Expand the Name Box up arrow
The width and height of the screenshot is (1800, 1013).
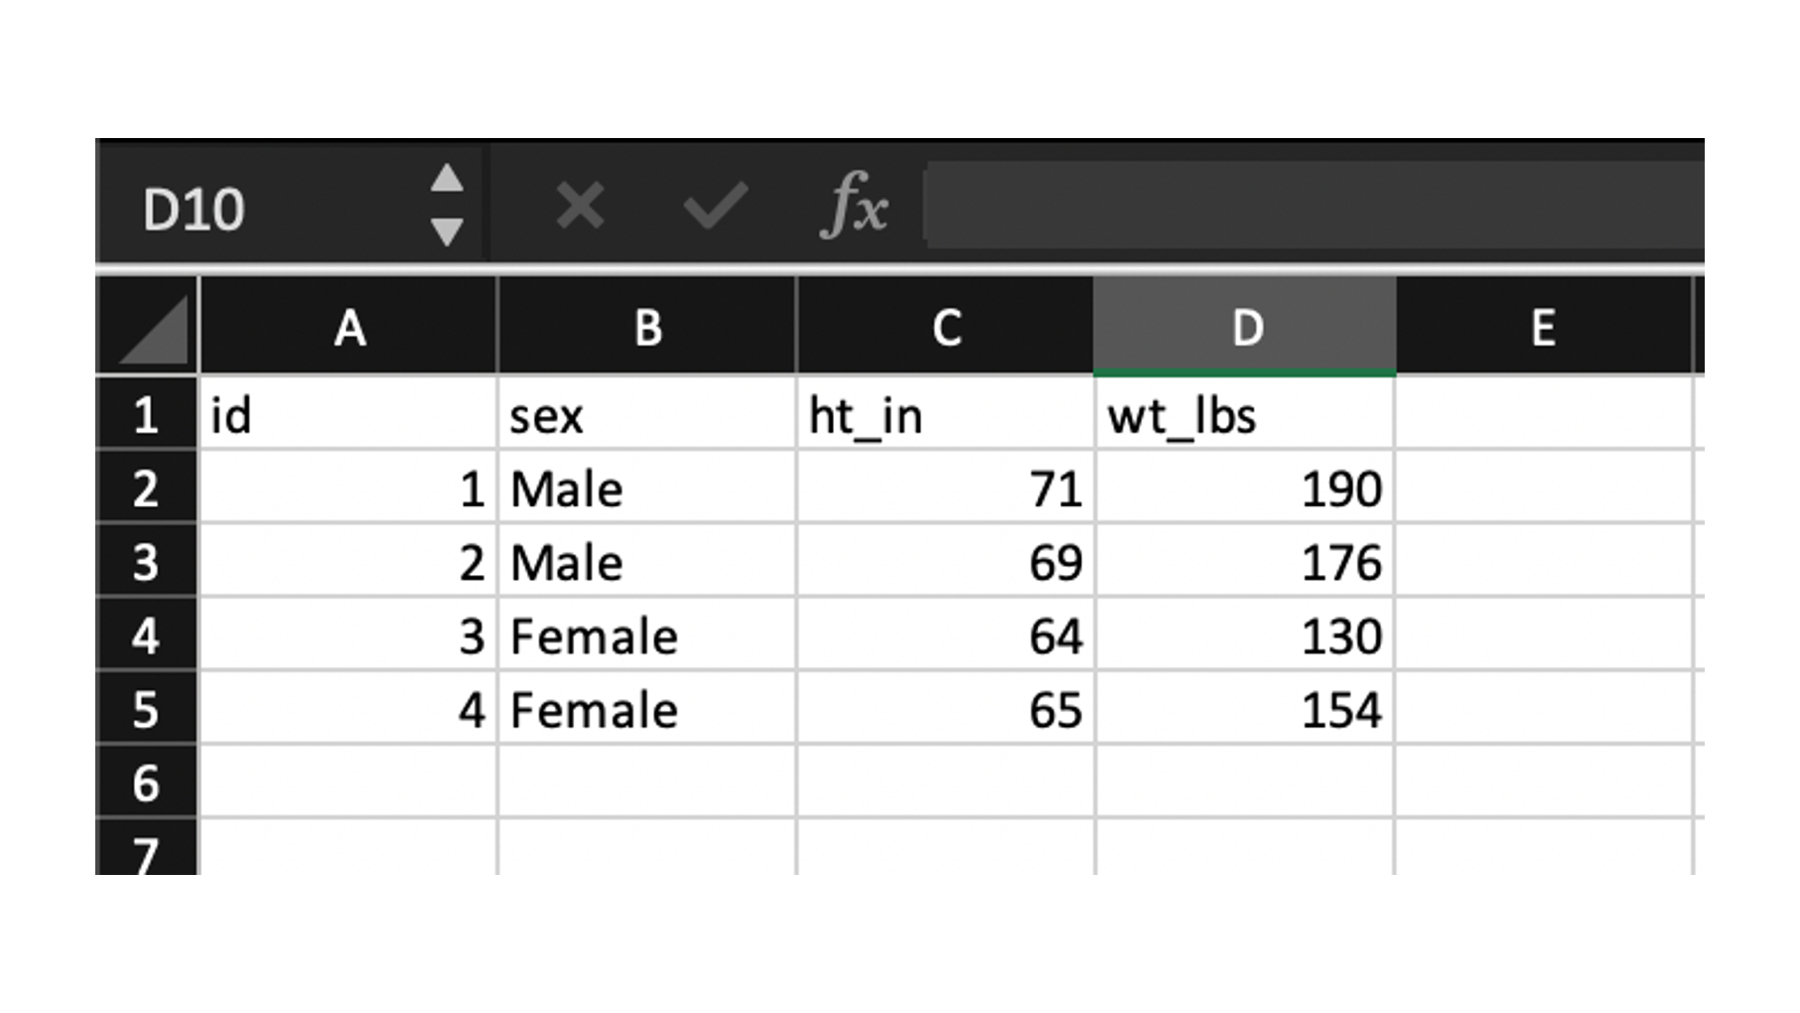(446, 179)
